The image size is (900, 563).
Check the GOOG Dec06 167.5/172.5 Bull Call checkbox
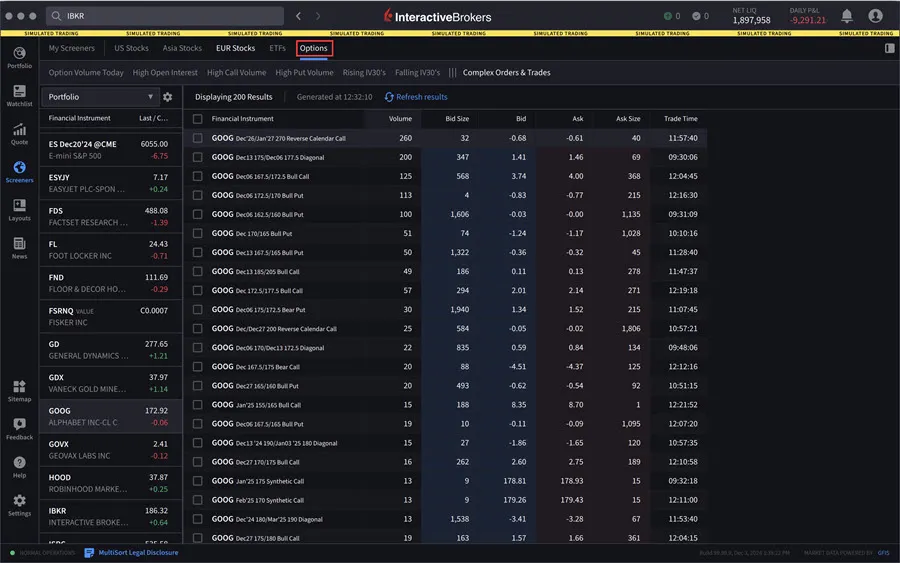click(197, 176)
